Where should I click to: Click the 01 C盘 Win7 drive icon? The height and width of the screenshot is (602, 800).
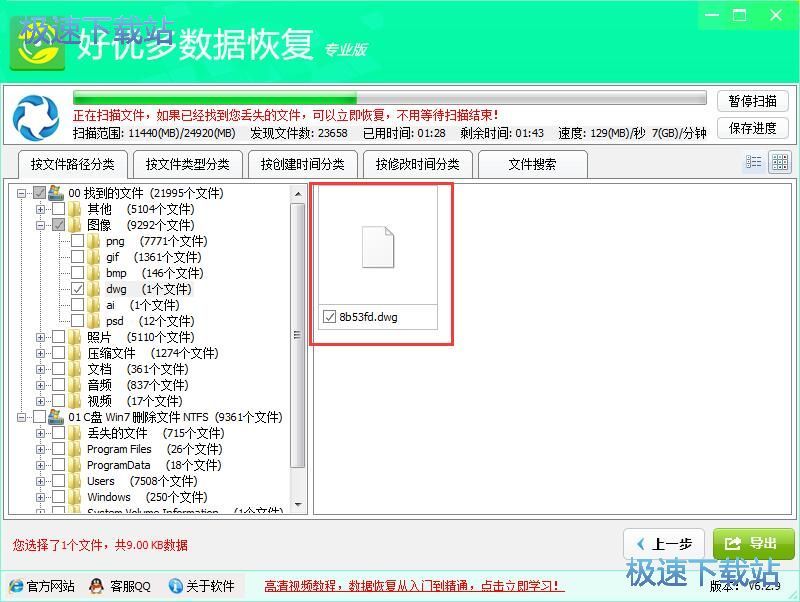[x=56, y=417]
